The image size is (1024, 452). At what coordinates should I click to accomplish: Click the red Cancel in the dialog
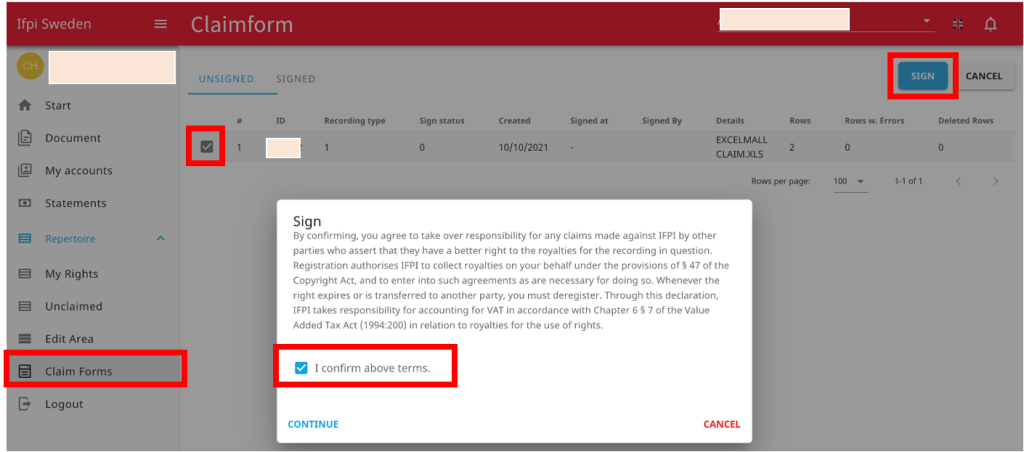722,425
